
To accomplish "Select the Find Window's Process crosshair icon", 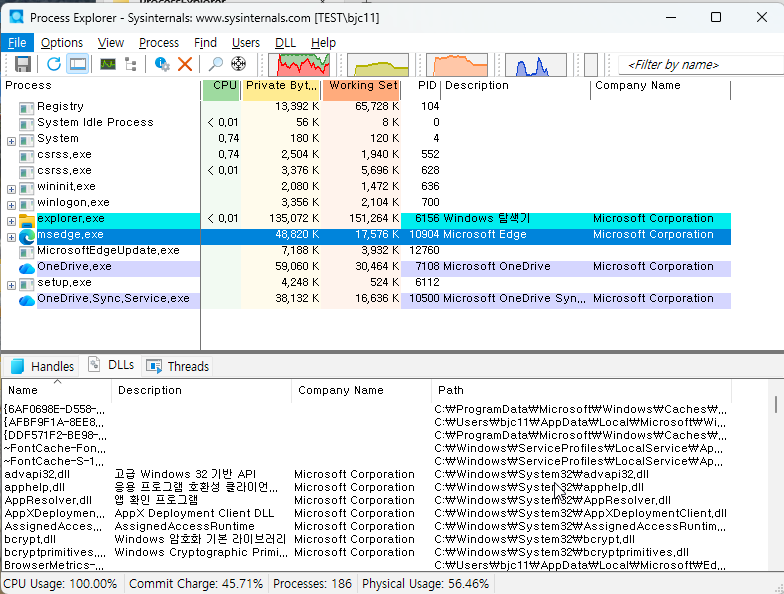I will [x=239, y=64].
